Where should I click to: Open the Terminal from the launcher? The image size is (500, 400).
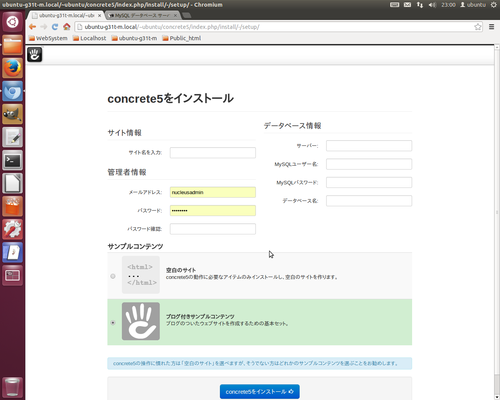click(x=13, y=160)
